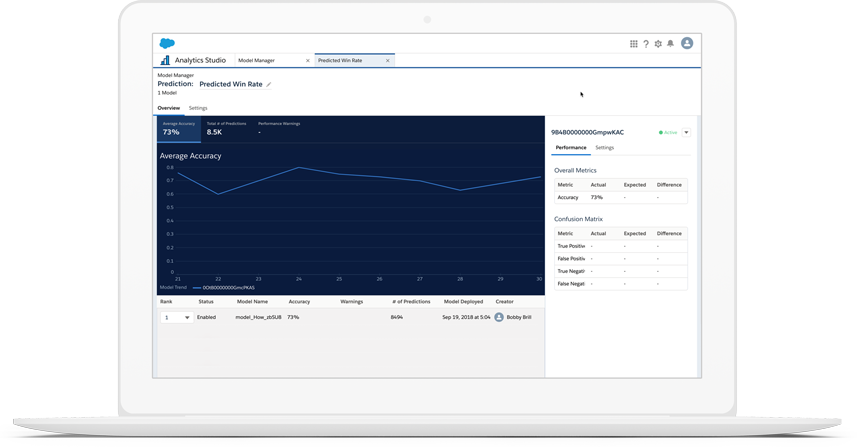
Task: Click the Rank column header
Action: [x=166, y=302]
